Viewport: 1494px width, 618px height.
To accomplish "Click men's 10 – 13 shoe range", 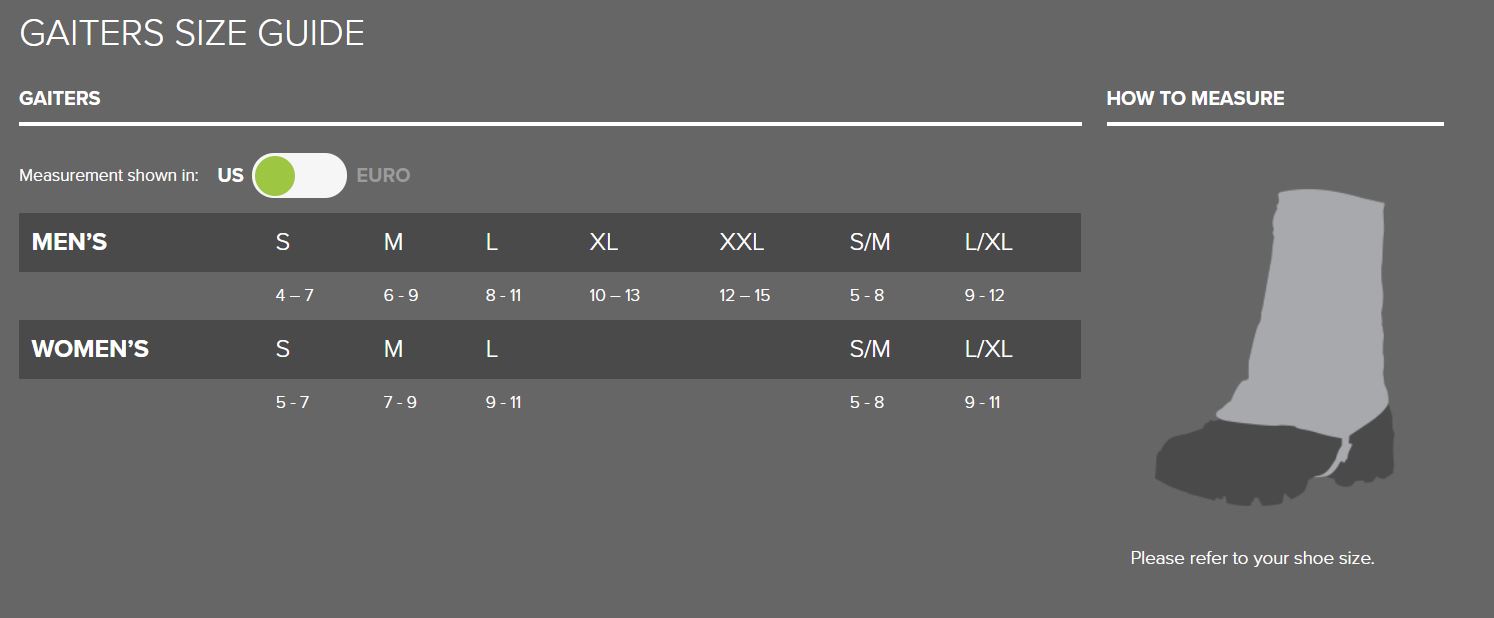I will pyautogui.click(x=614, y=296).
